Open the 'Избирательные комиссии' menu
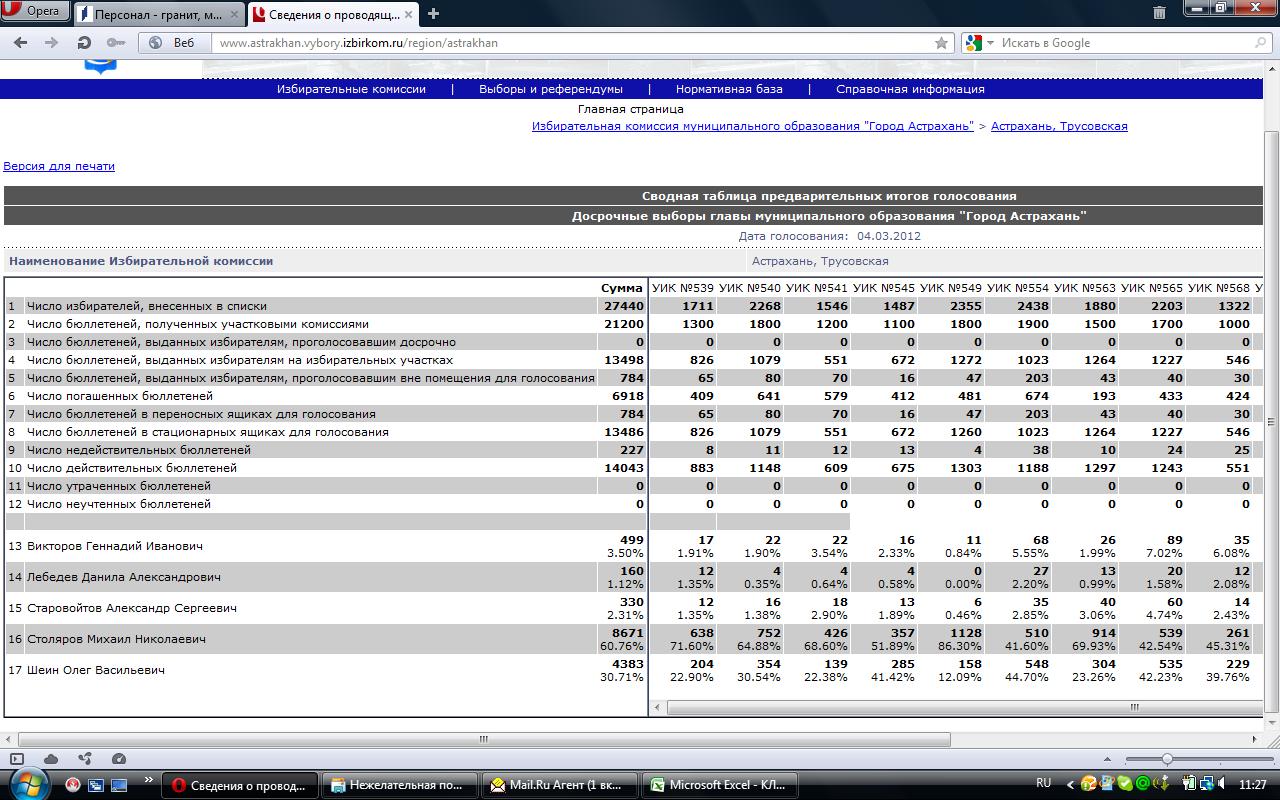 (x=351, y=89)
